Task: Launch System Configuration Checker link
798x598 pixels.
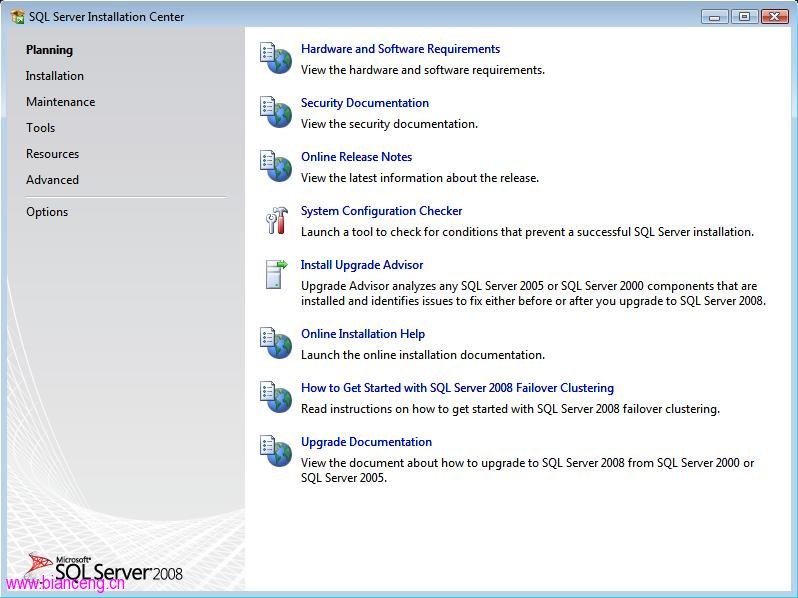Action: click(x=381, y=211)
